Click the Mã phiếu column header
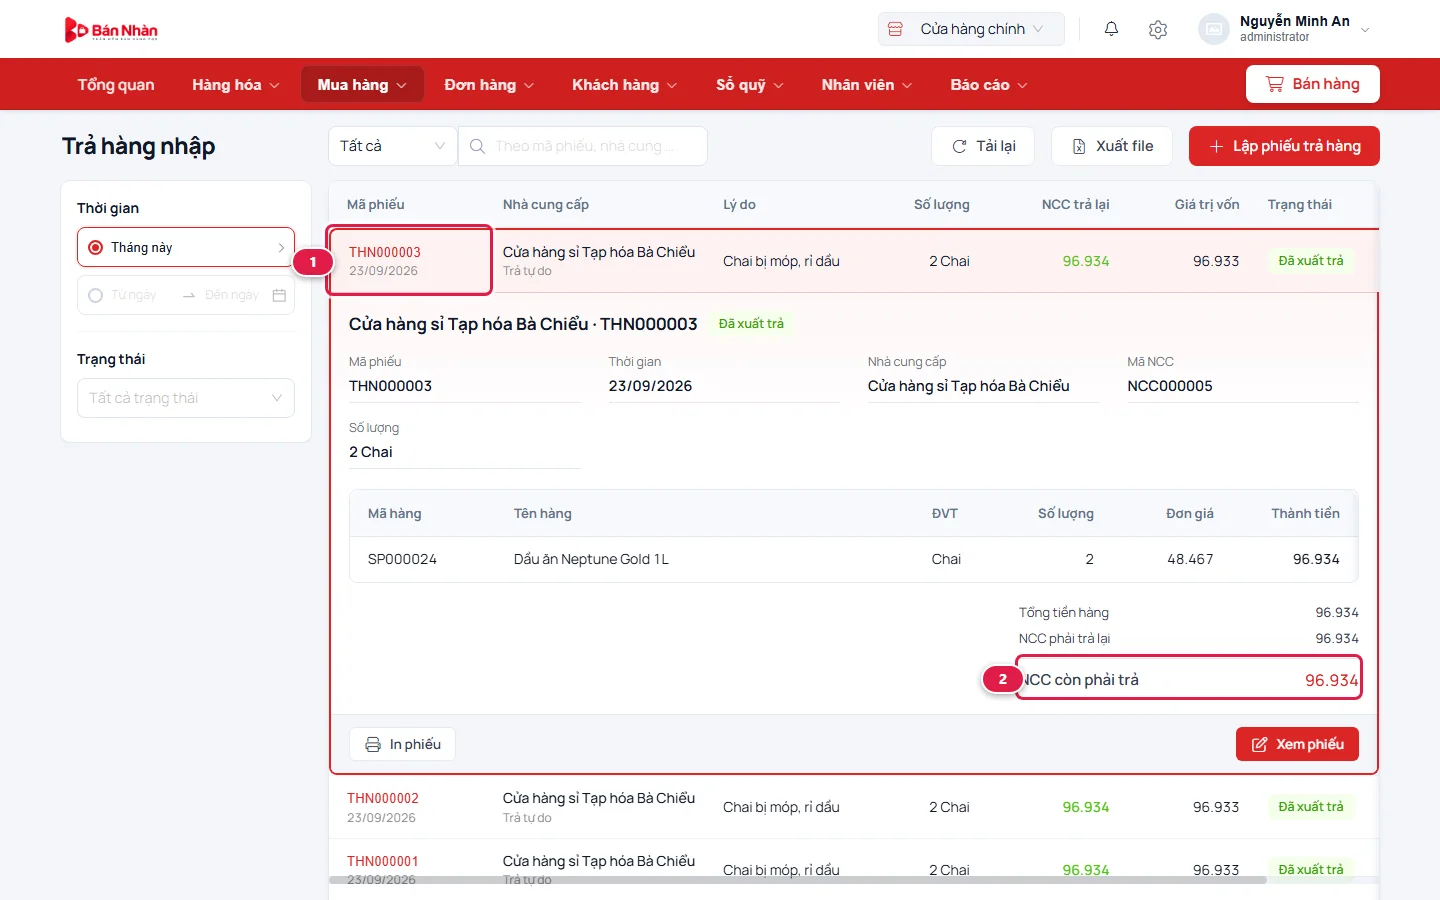 click(x=376, y=204)
